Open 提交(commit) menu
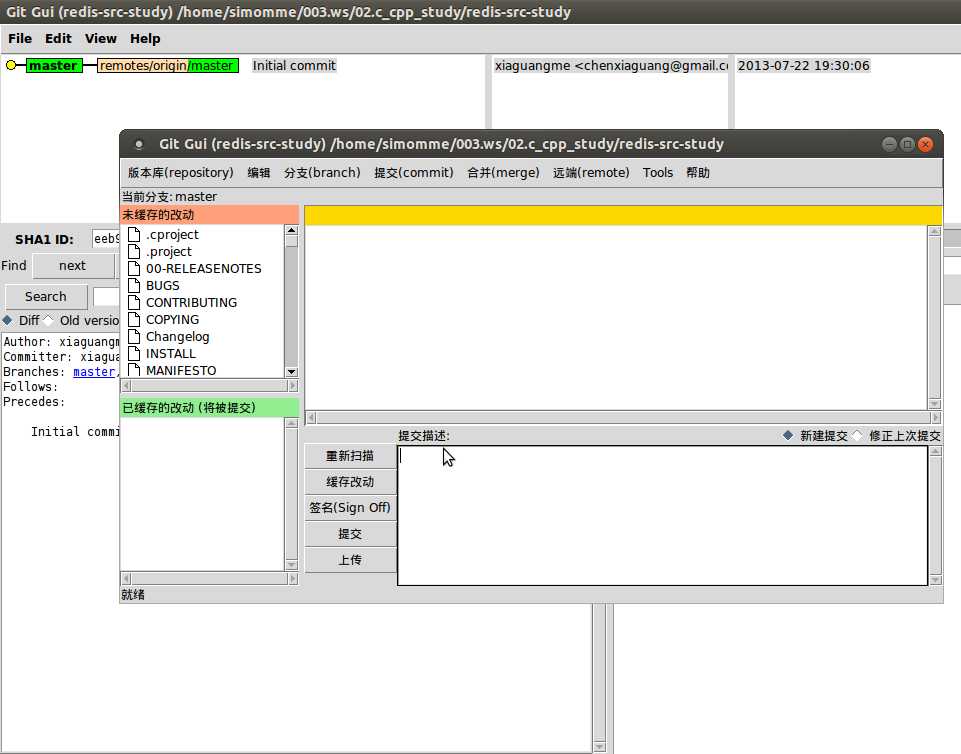This screenshot has height=754, width=961. [414, 173]
